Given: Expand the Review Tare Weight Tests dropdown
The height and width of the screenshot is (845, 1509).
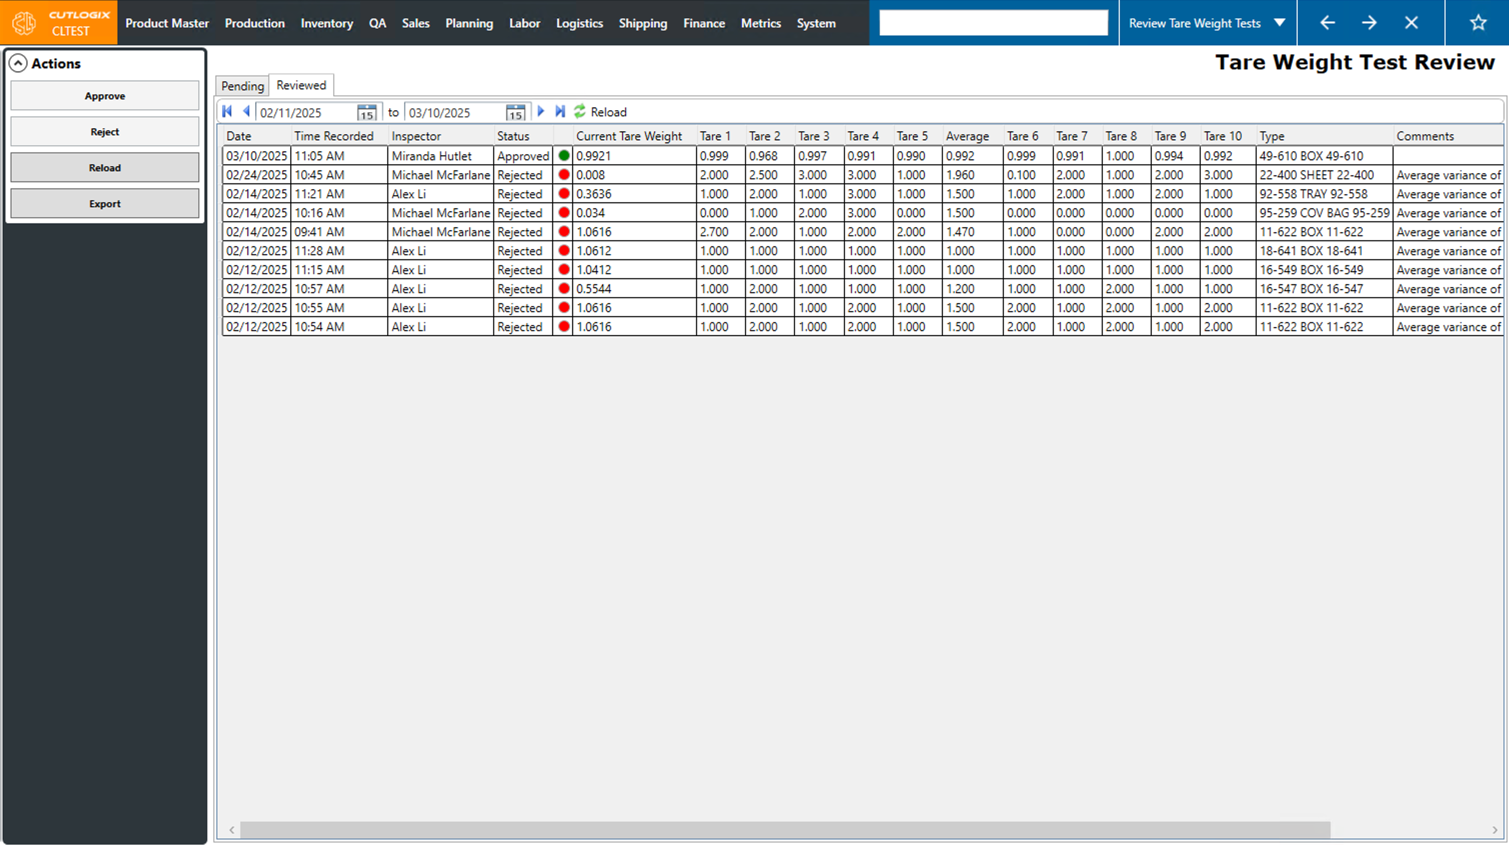Looking at the screenshot, I should (x=1280, y=23).
